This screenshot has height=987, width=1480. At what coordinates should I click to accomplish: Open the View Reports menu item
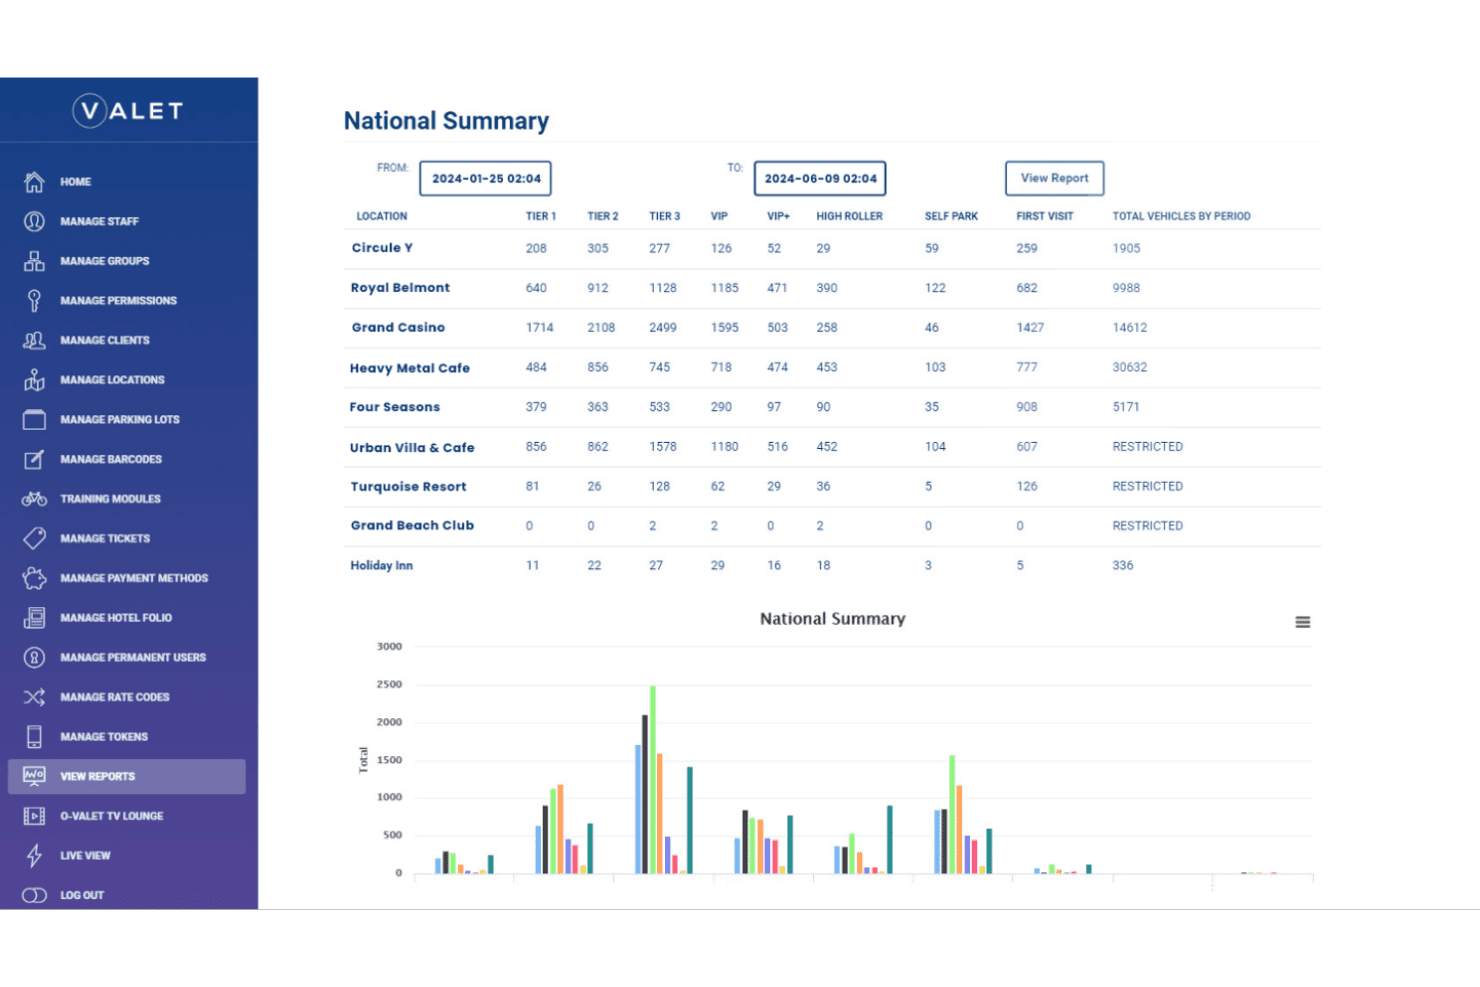(127, 777)
